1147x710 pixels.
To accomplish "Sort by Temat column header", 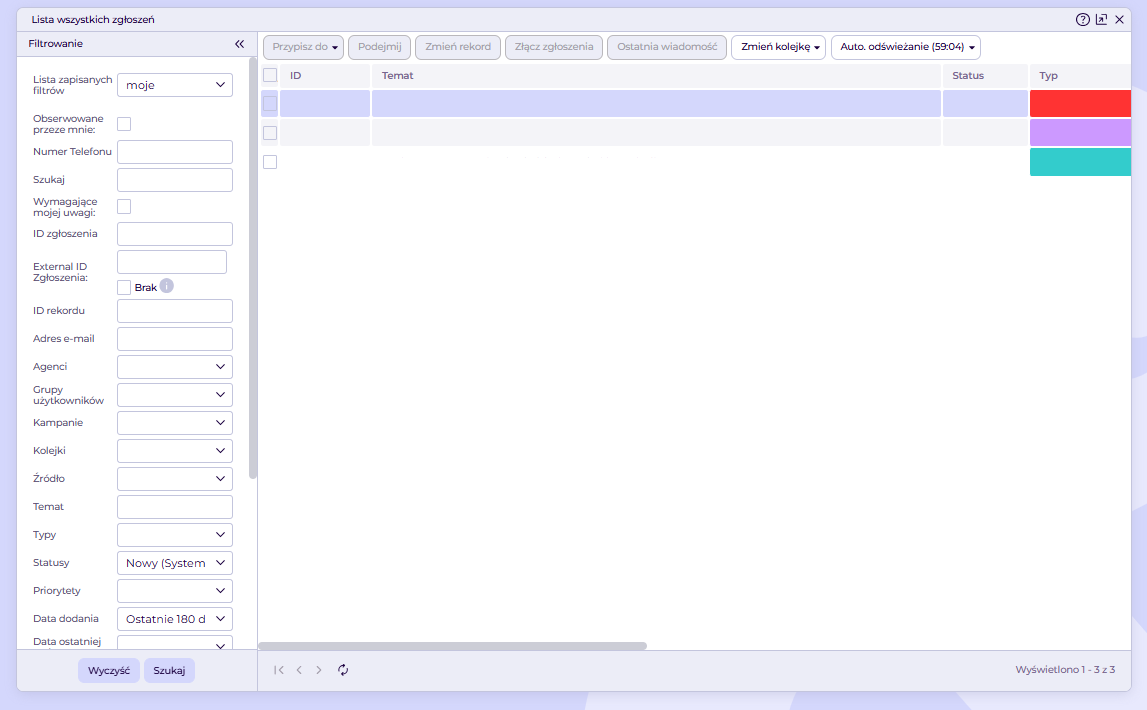I will point(656,75).
